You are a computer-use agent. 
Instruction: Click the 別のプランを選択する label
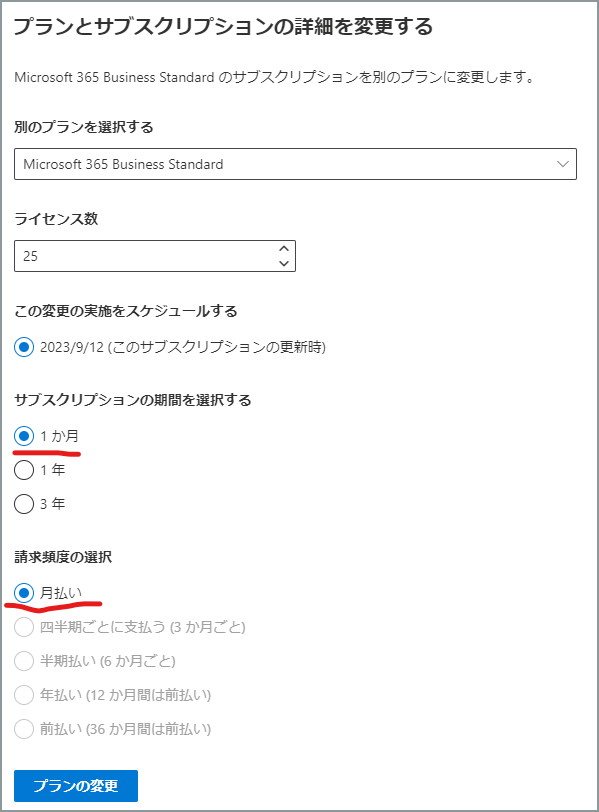click(84, 127)
